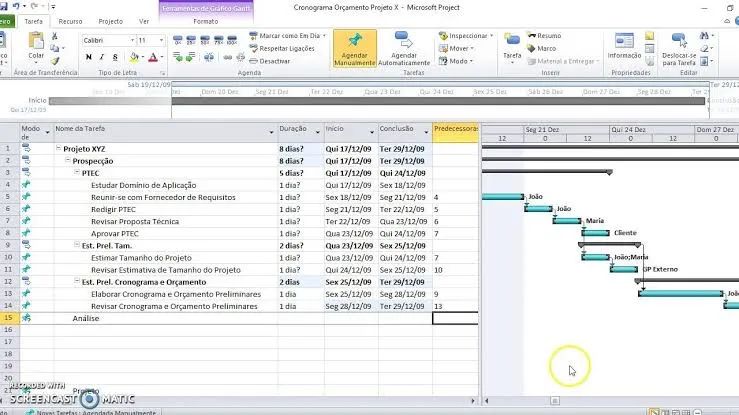Click the Undo arrow in quick access
Viewport: 739px width, 415px height.
16,6
